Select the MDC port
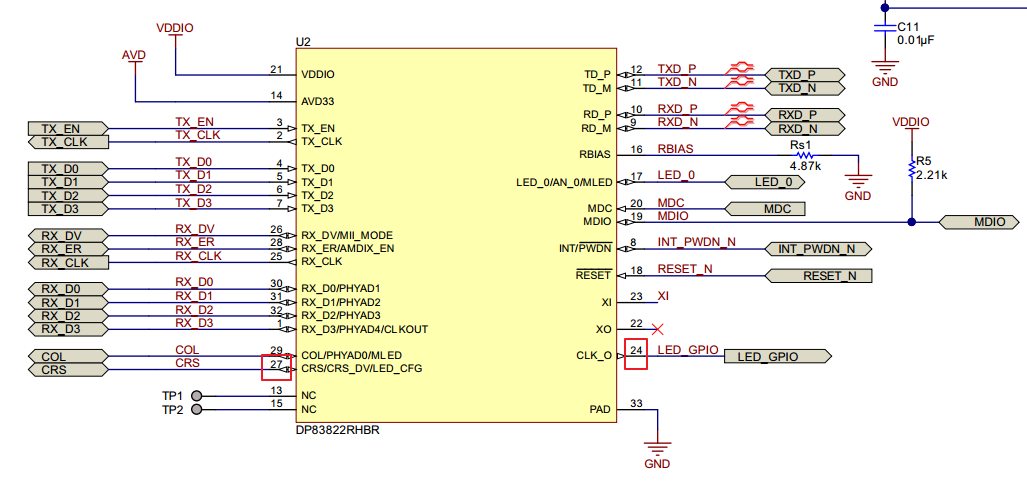 [x=765, y=209]
